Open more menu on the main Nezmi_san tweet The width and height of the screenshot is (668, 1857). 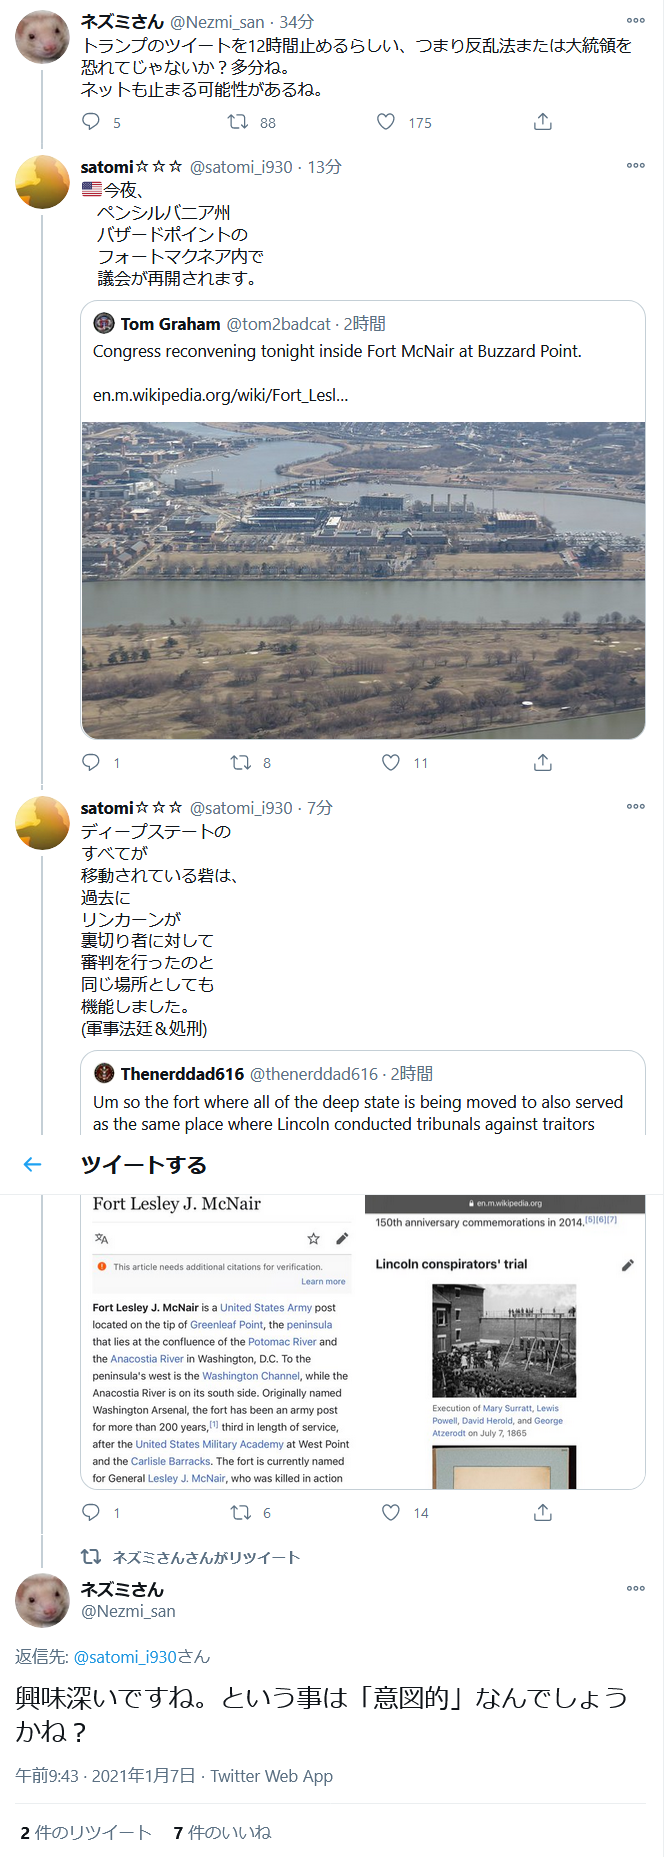(636, 1589)
